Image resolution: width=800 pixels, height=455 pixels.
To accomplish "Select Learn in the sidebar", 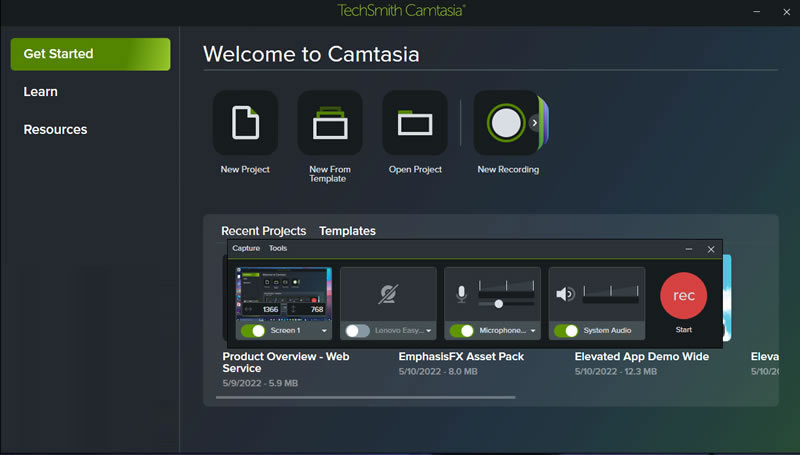I will [40, 92].
